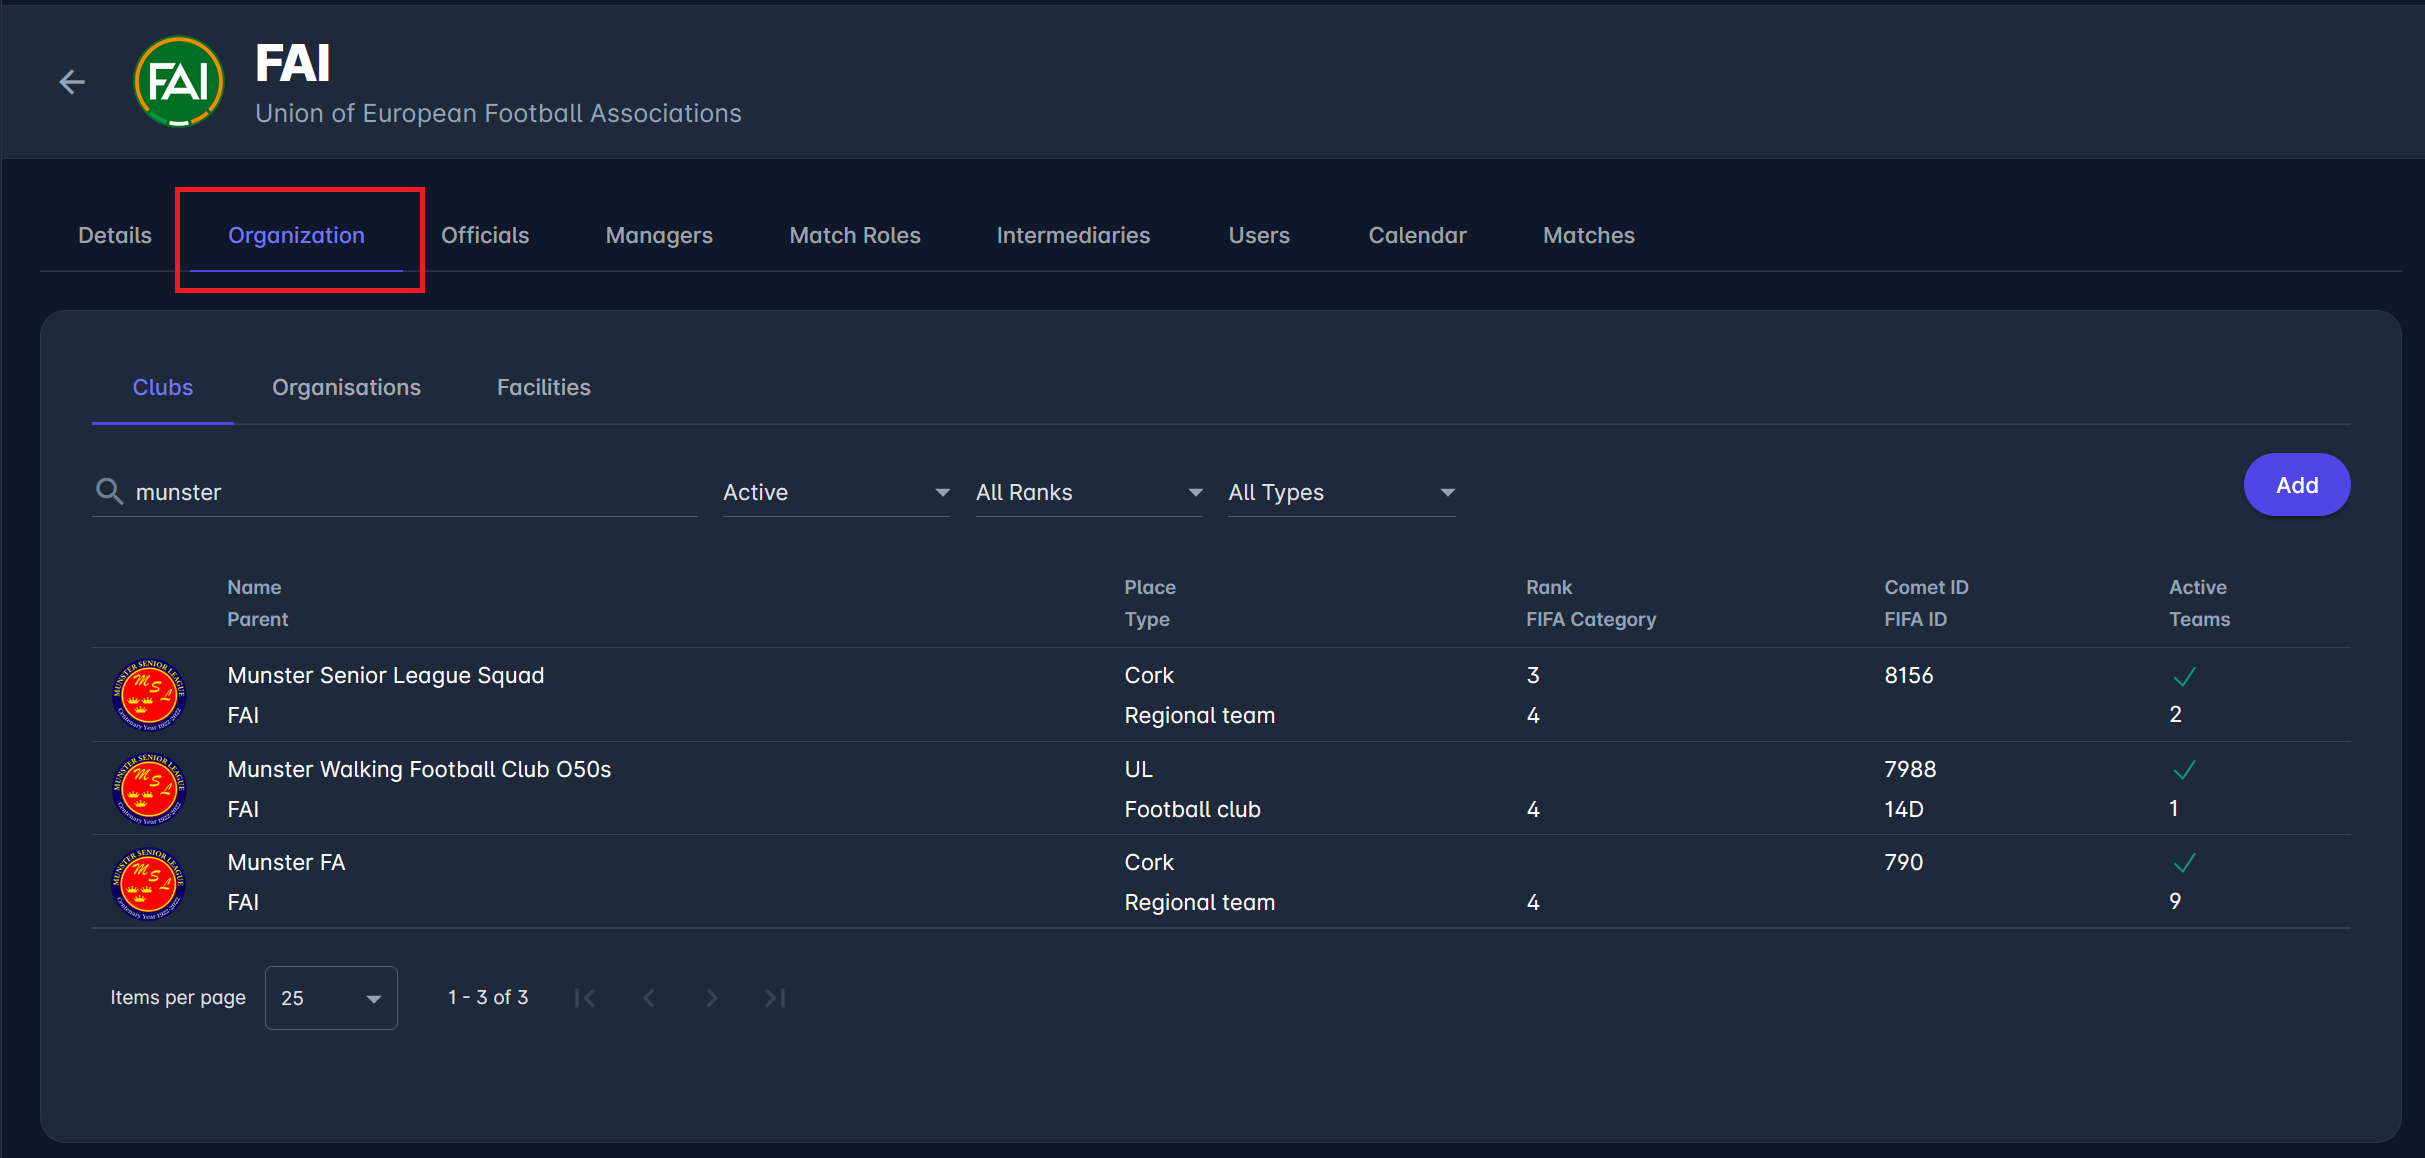Switch to the Details tab
The image size is (2425, 1158).
pos(115,235)
